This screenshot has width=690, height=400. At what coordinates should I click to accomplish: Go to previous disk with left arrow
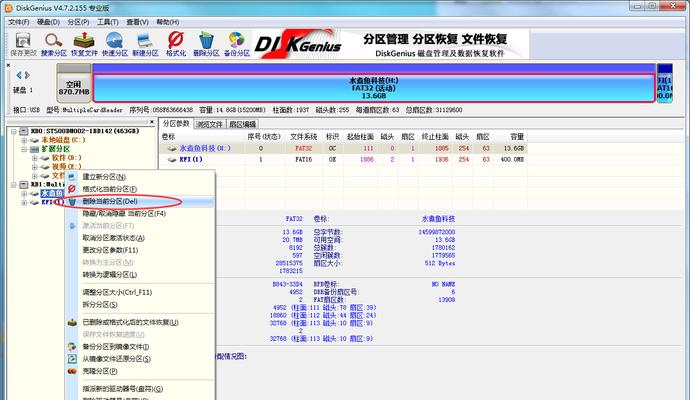pos(19,75)
